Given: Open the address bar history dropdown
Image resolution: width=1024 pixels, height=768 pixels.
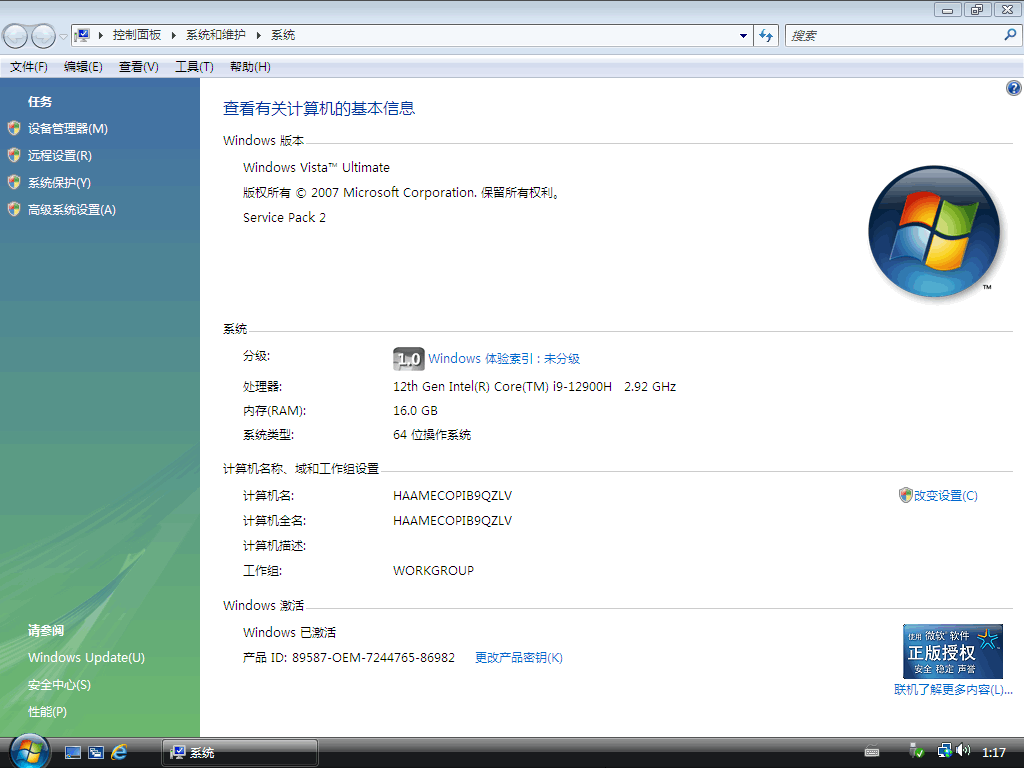Looking at the screenshot, I should 743,36.
